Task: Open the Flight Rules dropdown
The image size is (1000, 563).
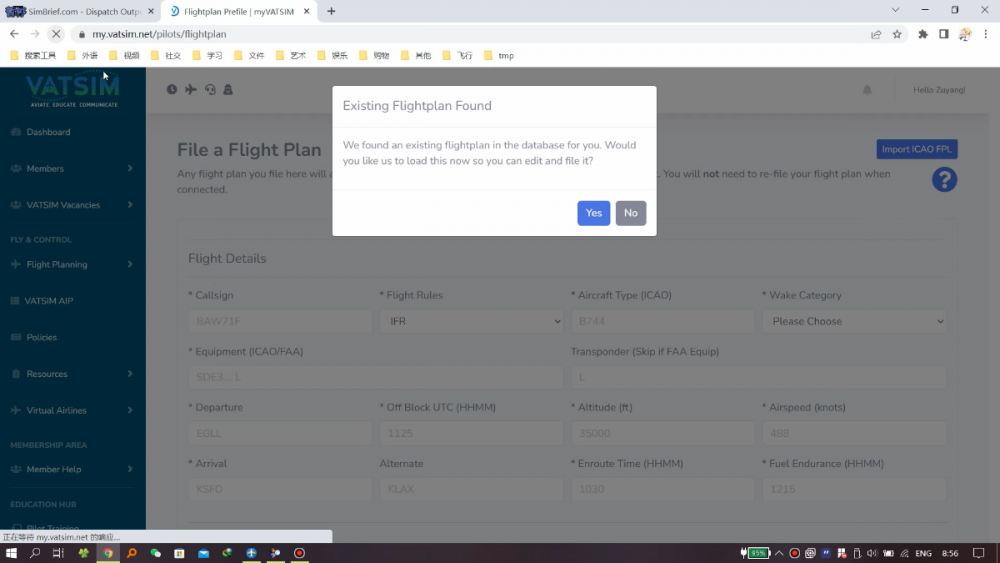Action: coord(471,321)
